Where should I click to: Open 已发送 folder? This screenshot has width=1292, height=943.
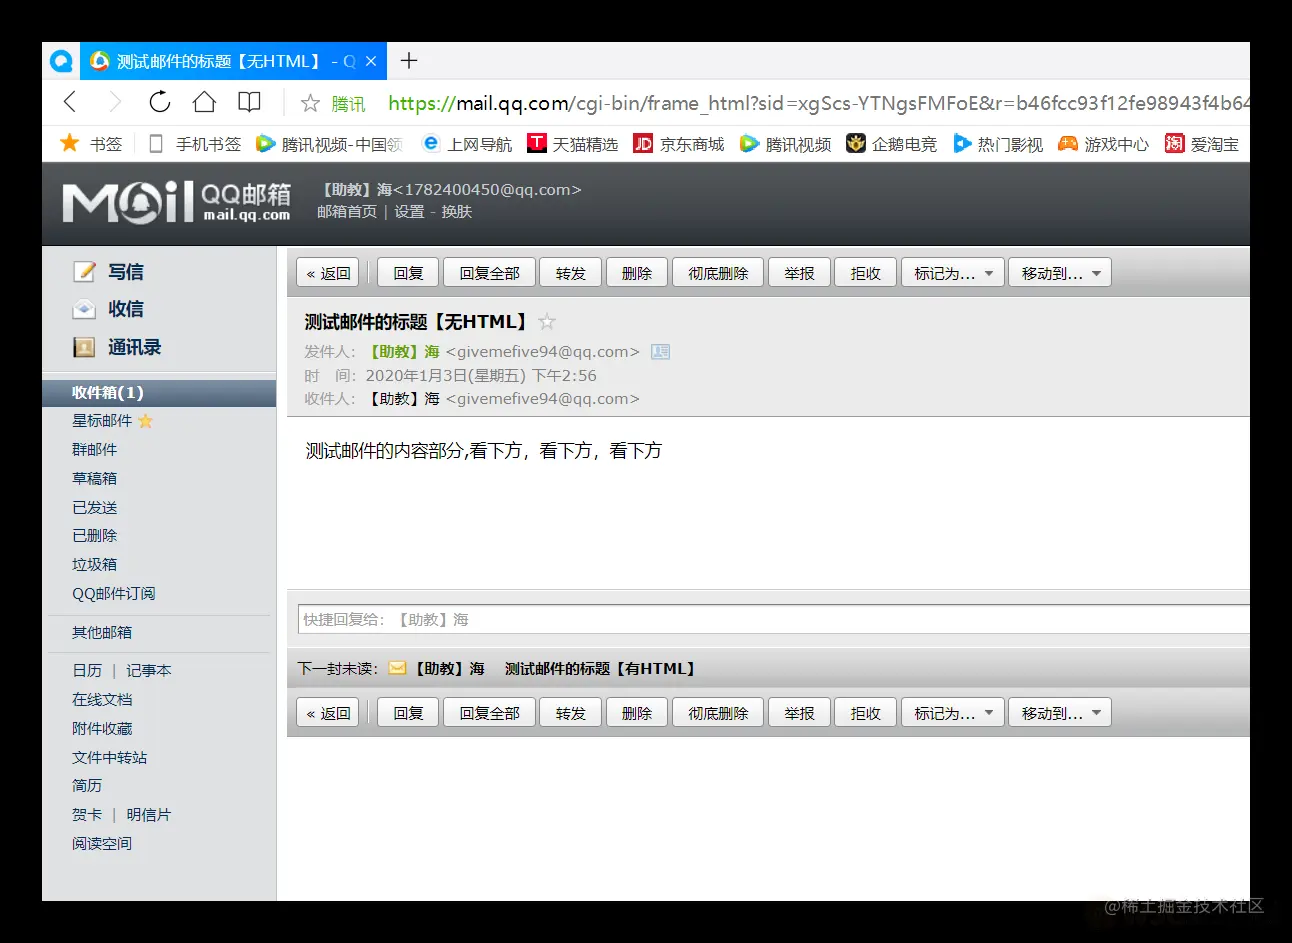(94, 508)
